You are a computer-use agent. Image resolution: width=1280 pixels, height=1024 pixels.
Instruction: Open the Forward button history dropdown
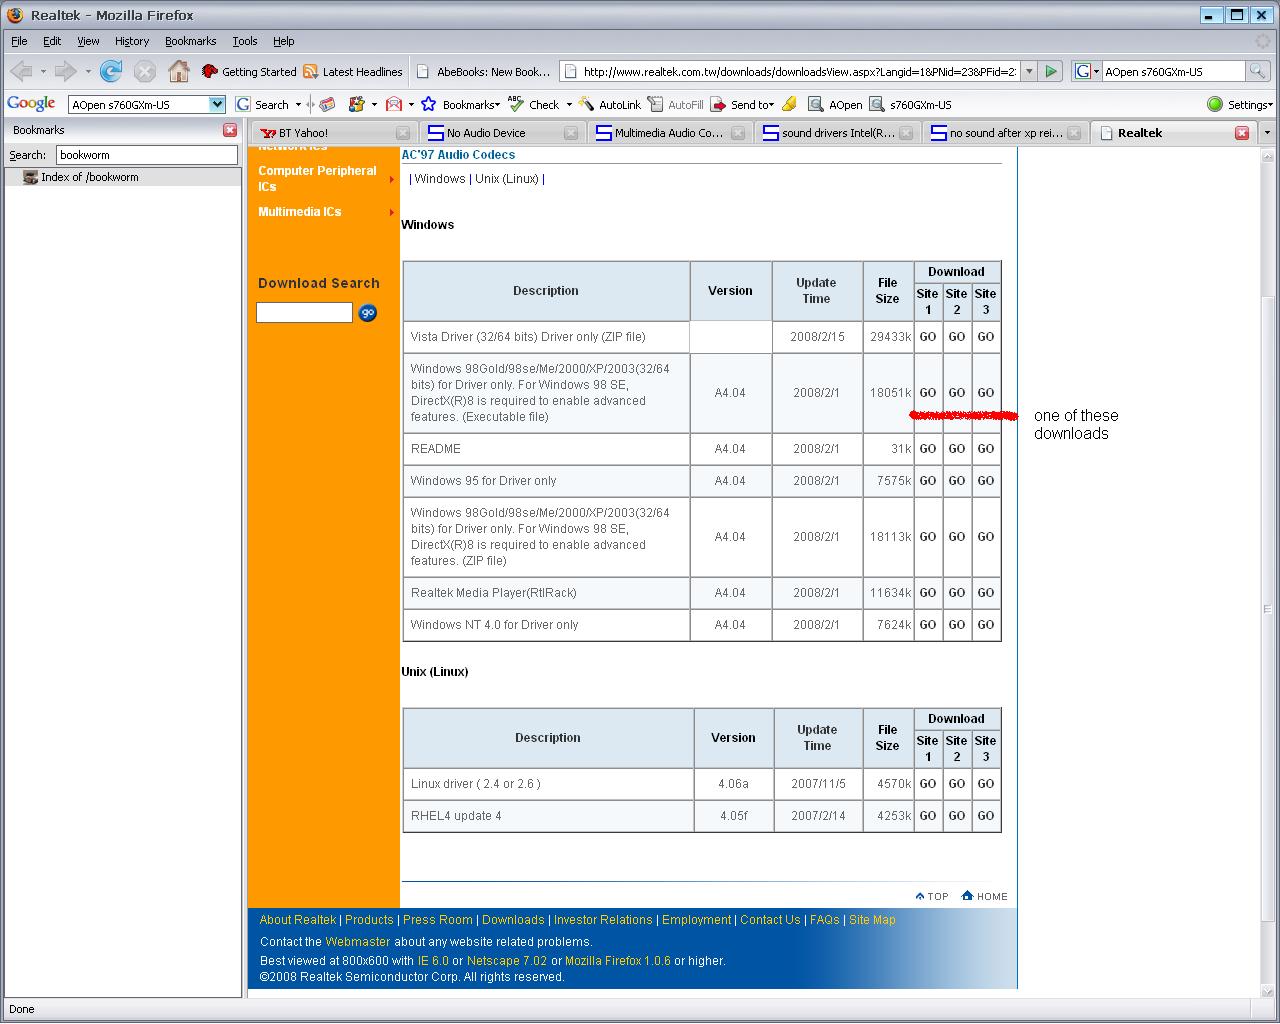point(88,72)
